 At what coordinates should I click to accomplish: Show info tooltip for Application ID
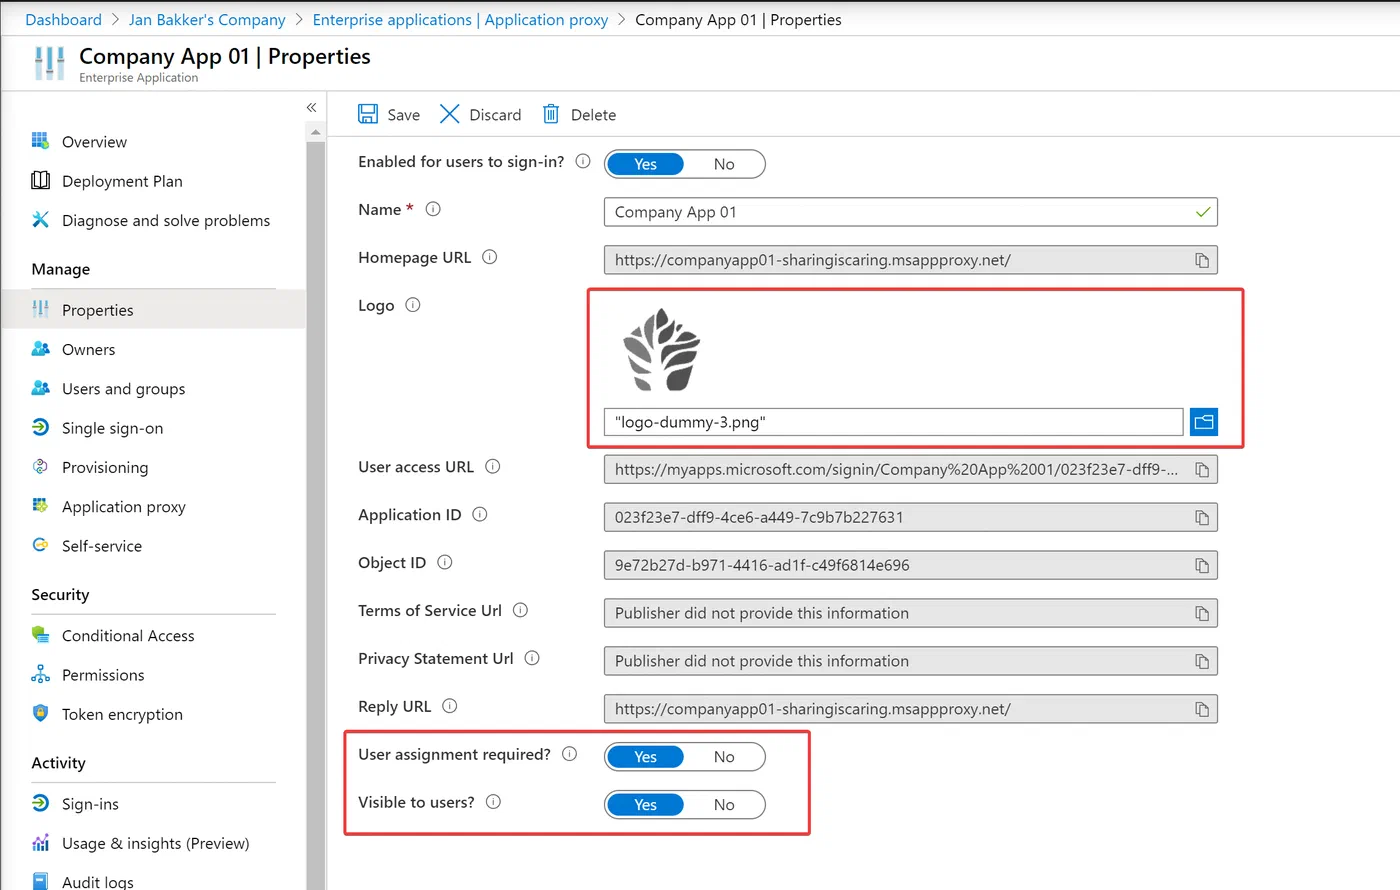pos(480,515)
